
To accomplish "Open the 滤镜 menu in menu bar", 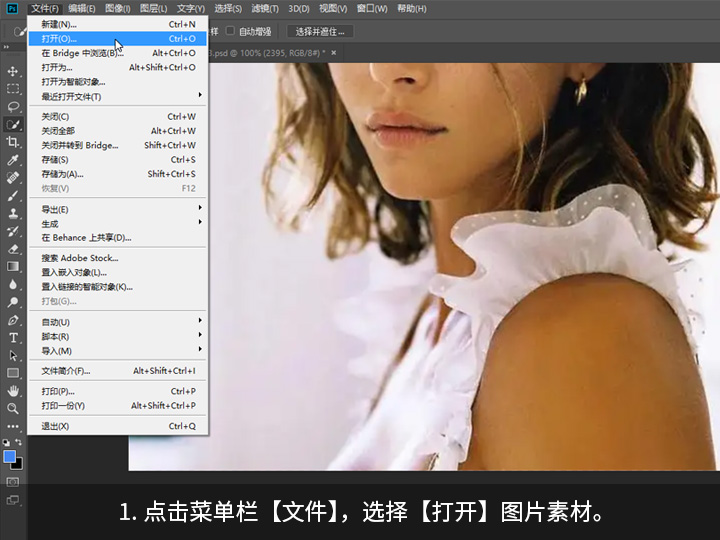I will (259, 8).
